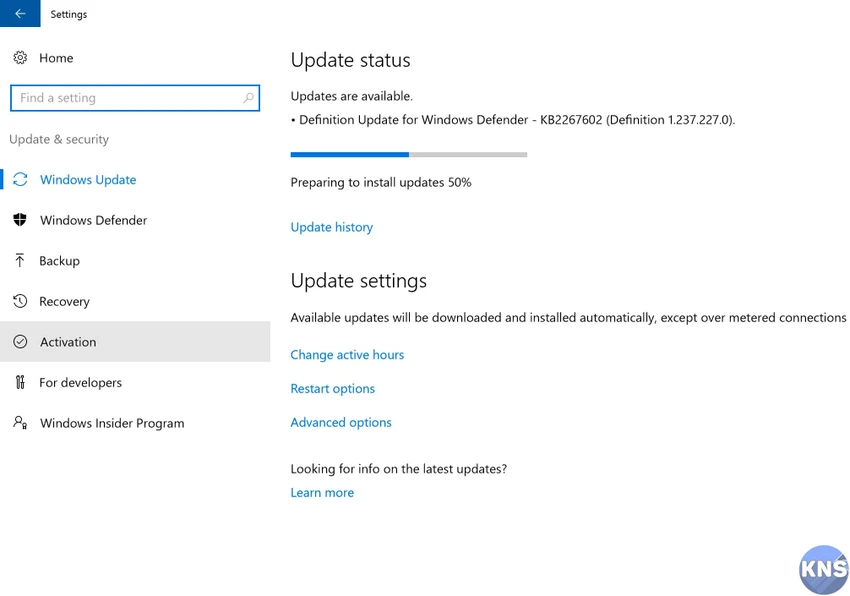Click the Update & security section label
Viewport: 850px width, 596px height.
[59, 139]
